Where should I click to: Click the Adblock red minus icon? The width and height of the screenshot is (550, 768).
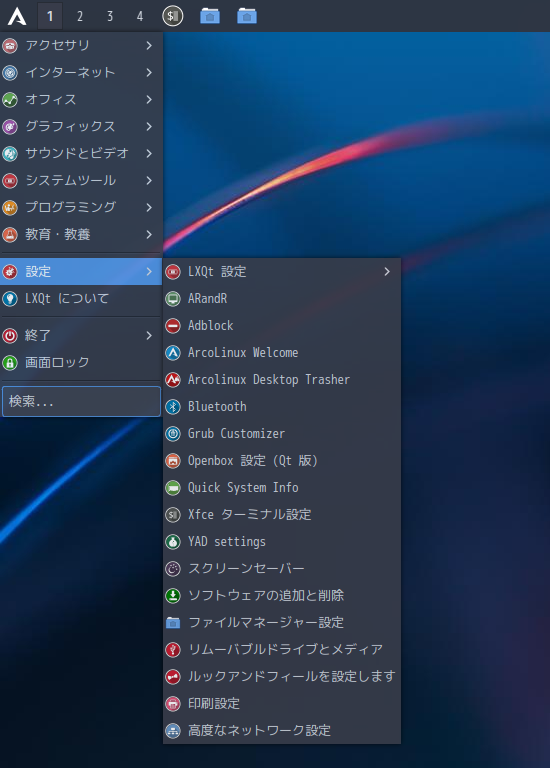point(173,326)
